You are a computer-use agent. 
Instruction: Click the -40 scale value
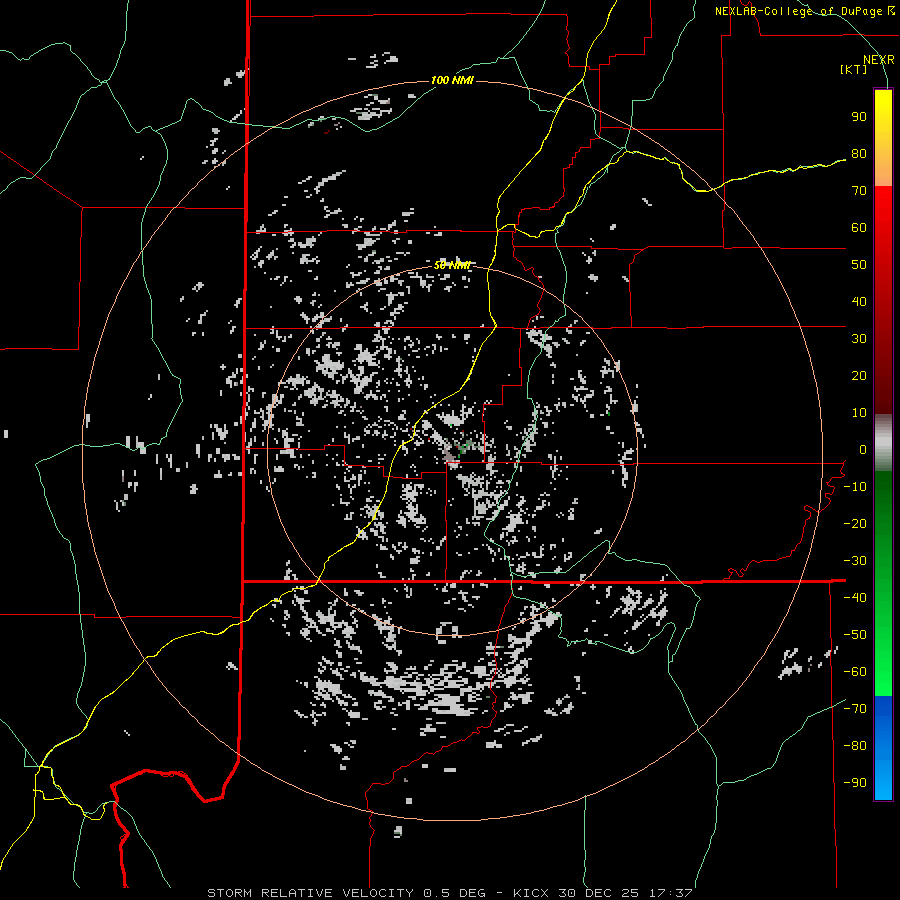click(x=855, y=598)
